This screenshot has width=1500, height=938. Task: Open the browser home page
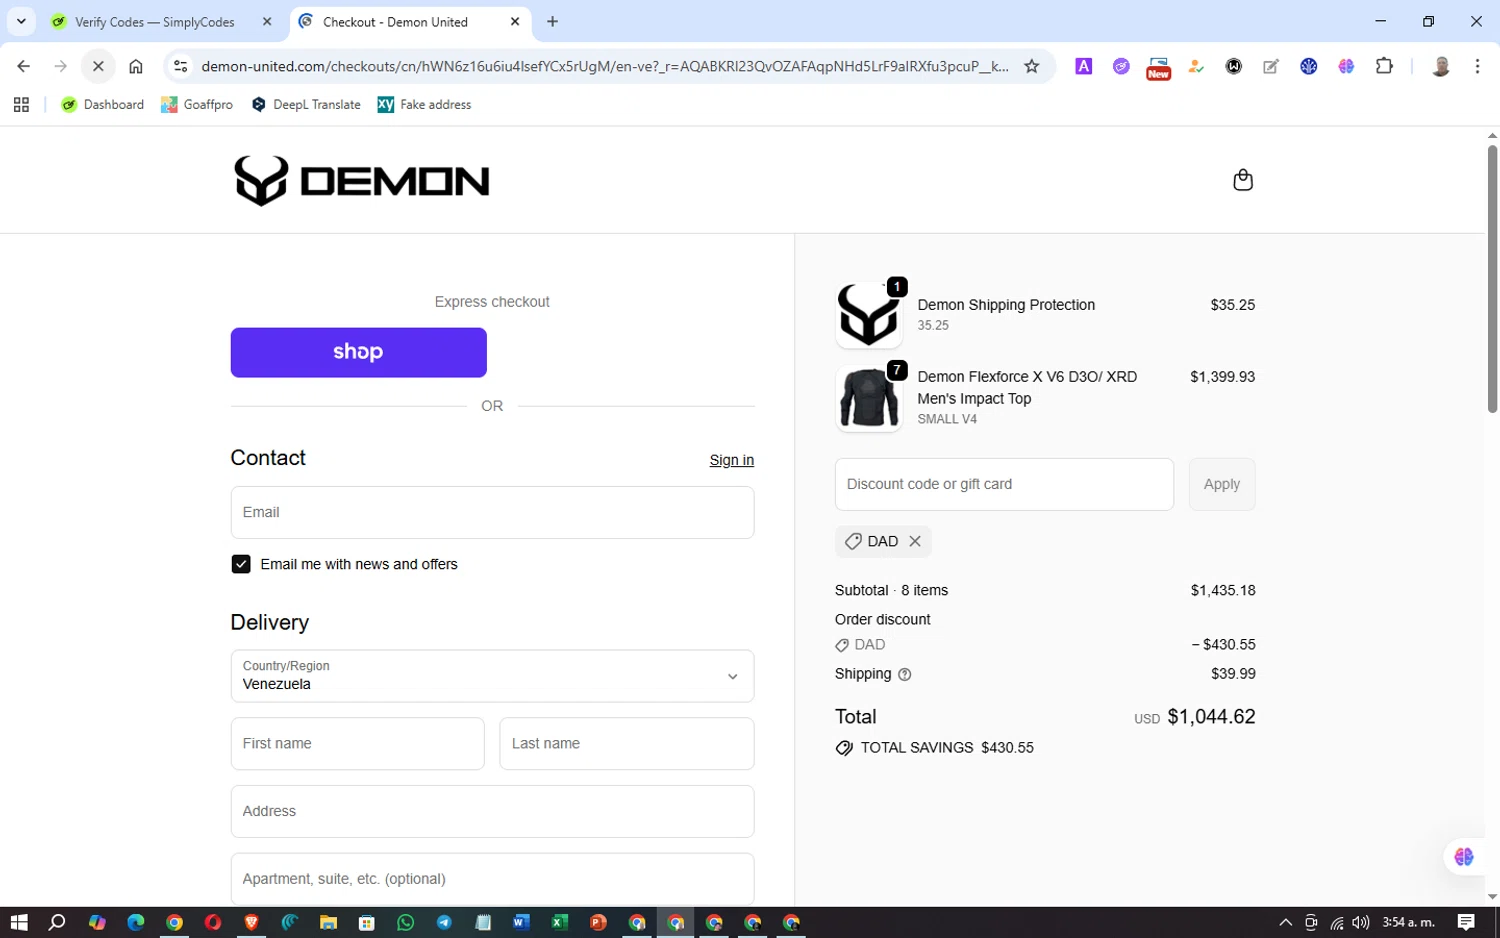click(136, 66)
